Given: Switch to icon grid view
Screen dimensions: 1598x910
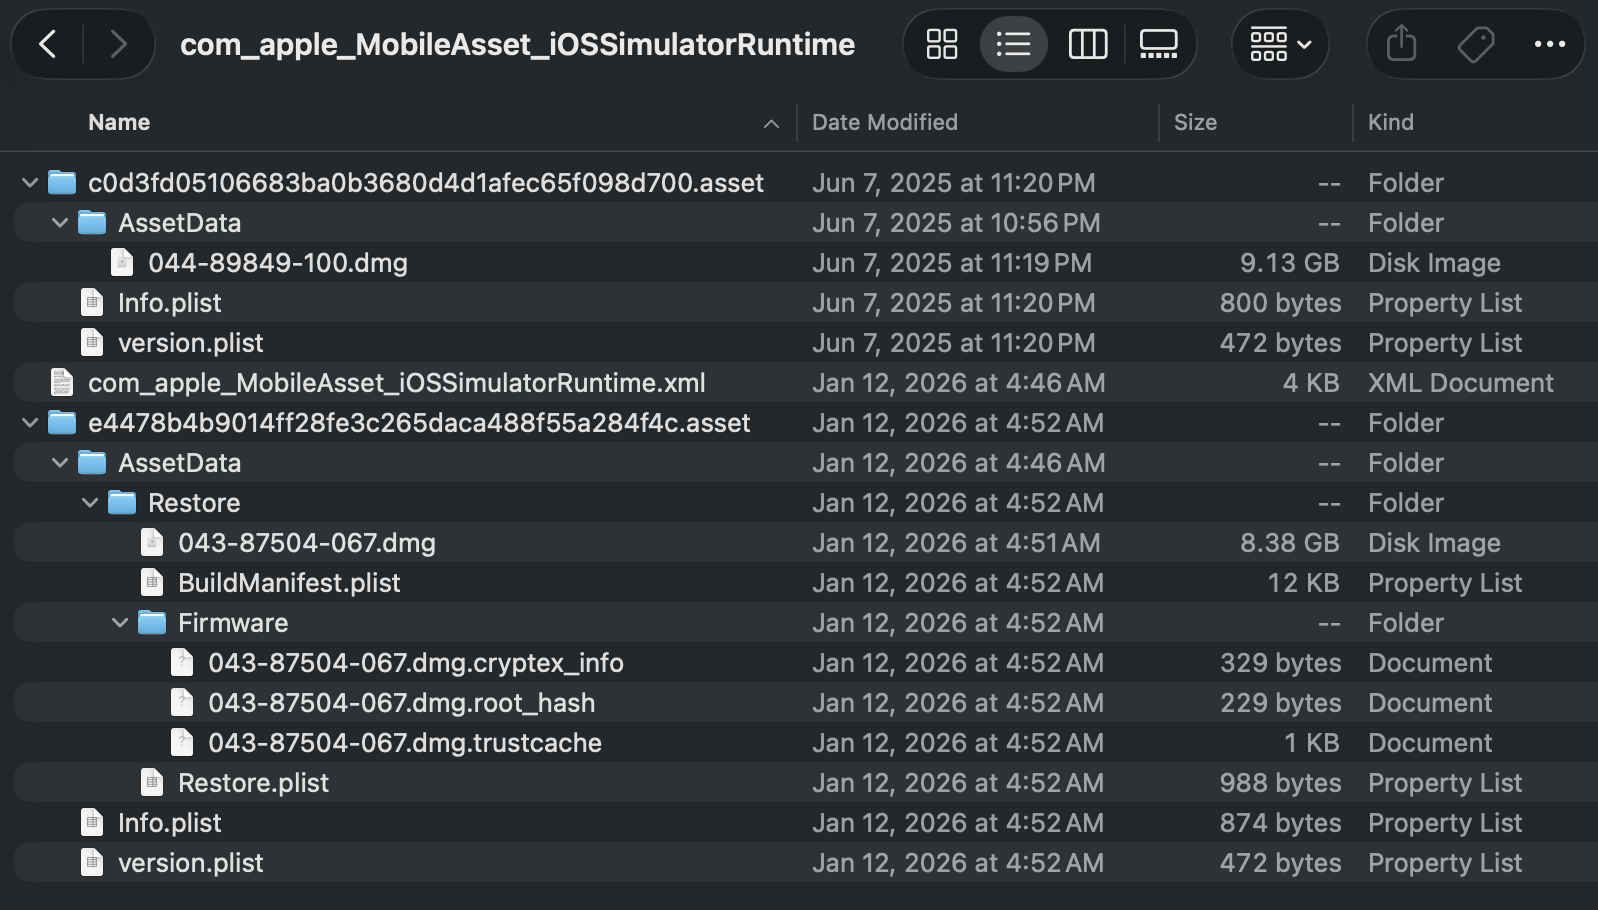Looking at the screenshot, I should coord(941,44).
